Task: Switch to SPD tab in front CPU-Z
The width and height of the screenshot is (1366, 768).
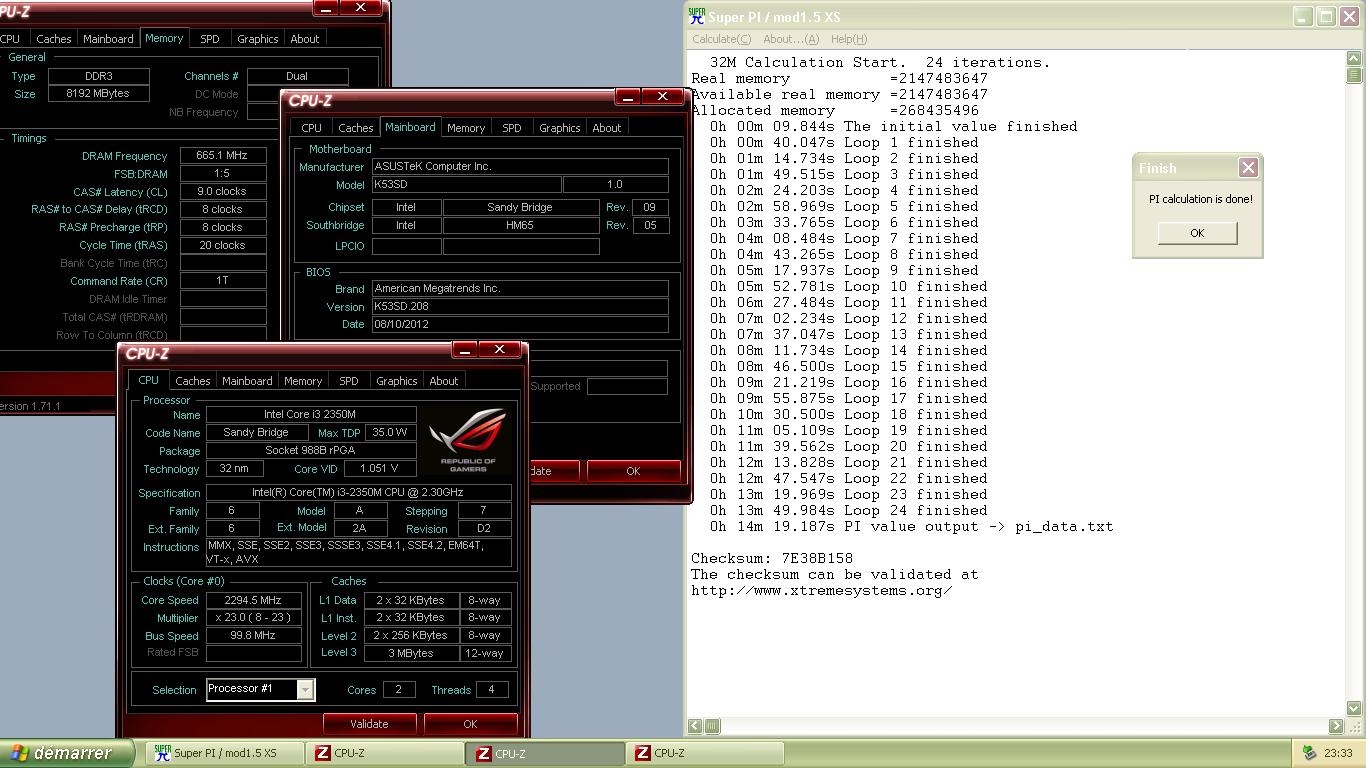Action: (348, 381)
